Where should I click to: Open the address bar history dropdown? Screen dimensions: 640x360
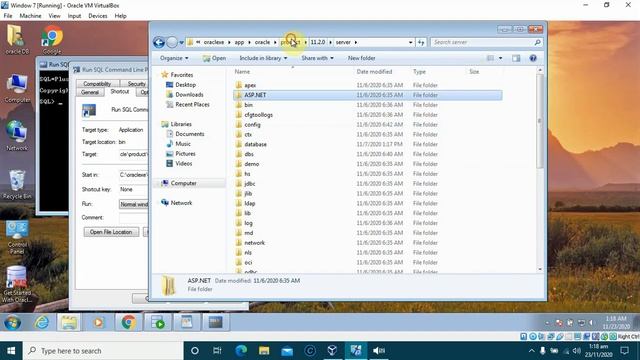click(x=410, y=42)
